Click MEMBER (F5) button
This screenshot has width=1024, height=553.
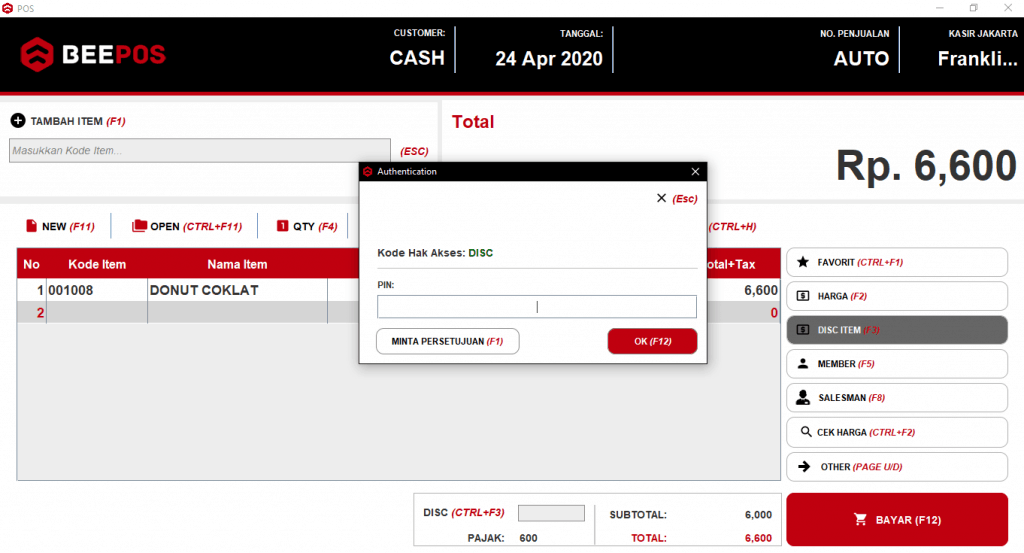pos(897,364)
